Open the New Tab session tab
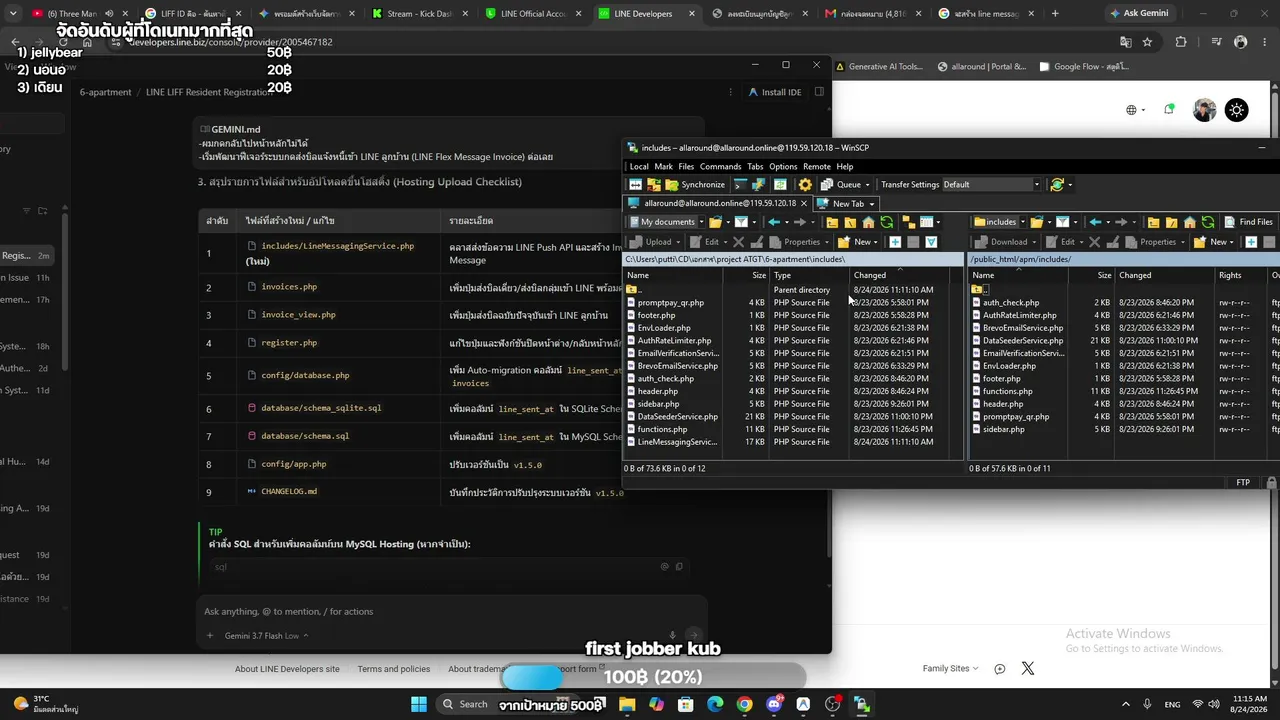 tap(846, 204)
